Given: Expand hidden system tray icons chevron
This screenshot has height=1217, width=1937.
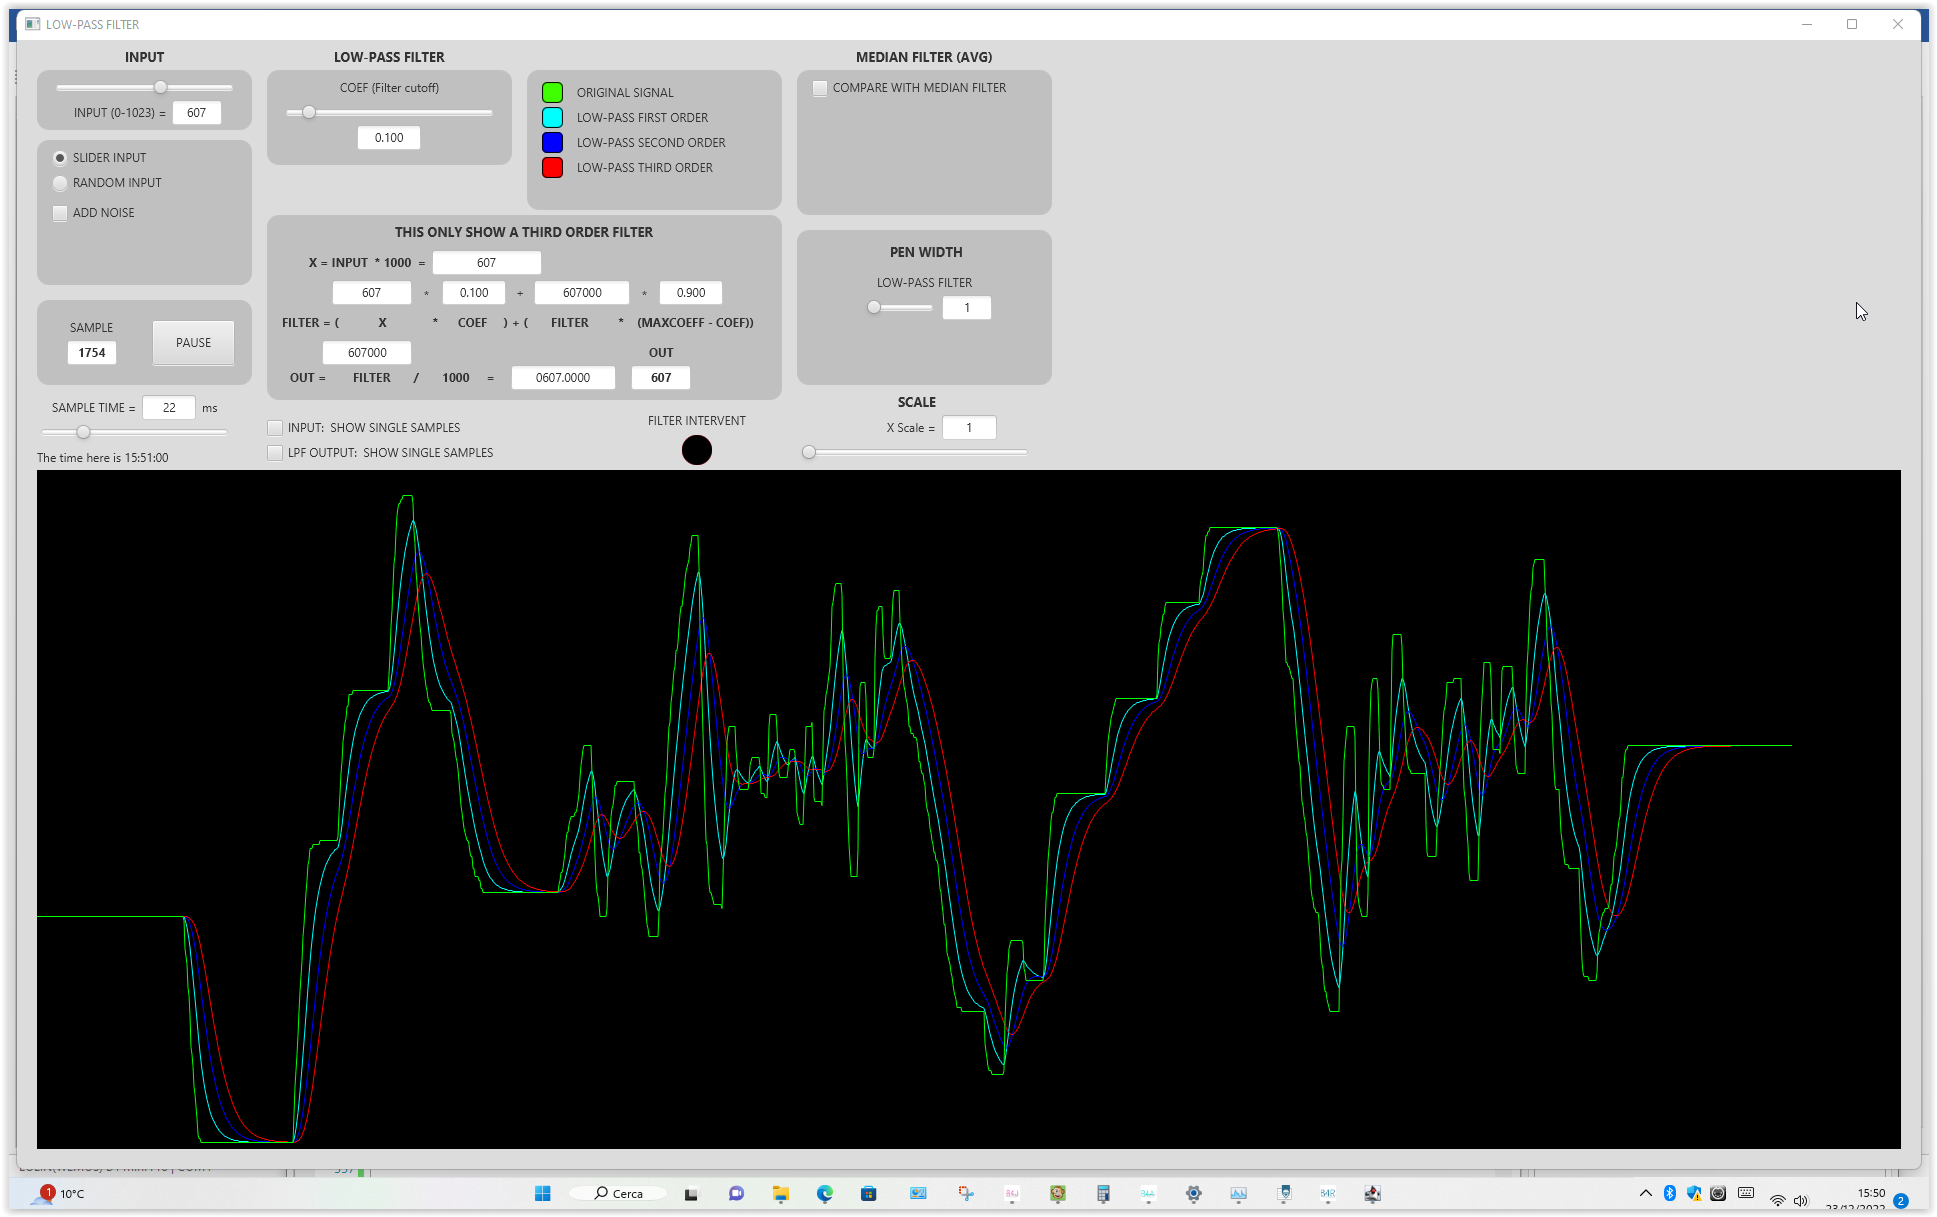Looking at the screenshot, I should coord(1645,1193).
